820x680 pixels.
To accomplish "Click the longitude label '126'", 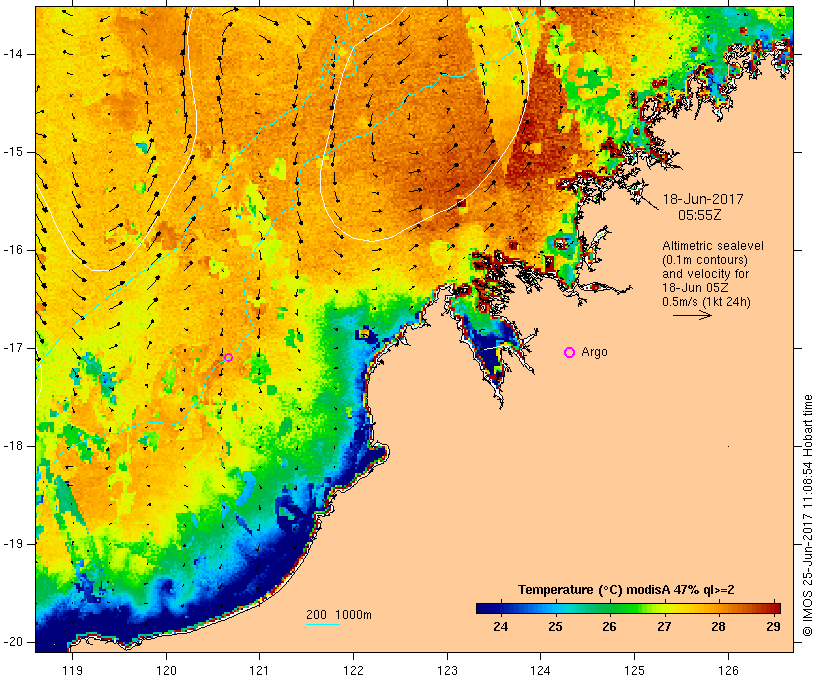I will coord(728,670).
